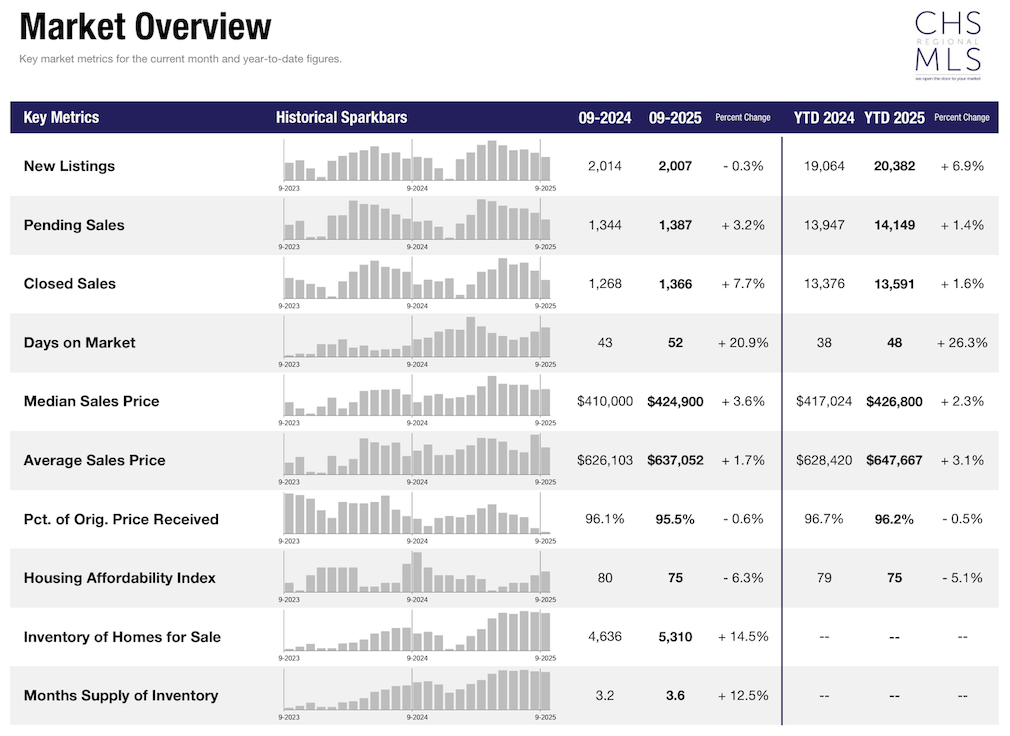Click the +14.5% percent change value
This screenshot has height=736, width=1010.
coord(743,635)
